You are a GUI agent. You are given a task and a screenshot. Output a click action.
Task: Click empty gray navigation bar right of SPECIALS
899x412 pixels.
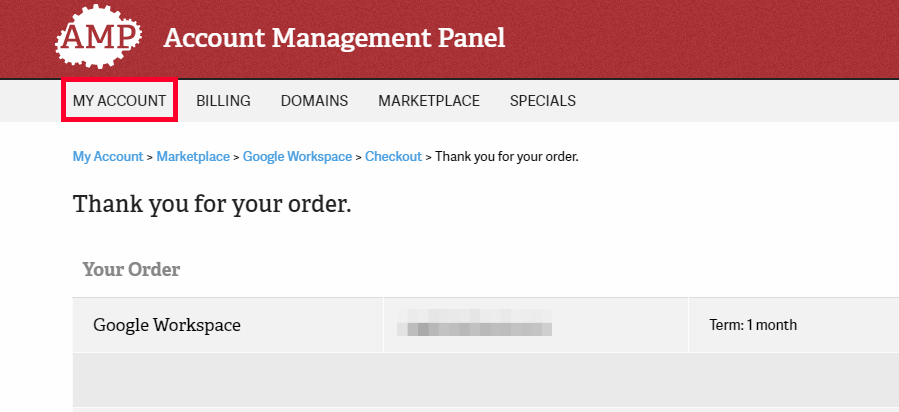tap(740, 101)
